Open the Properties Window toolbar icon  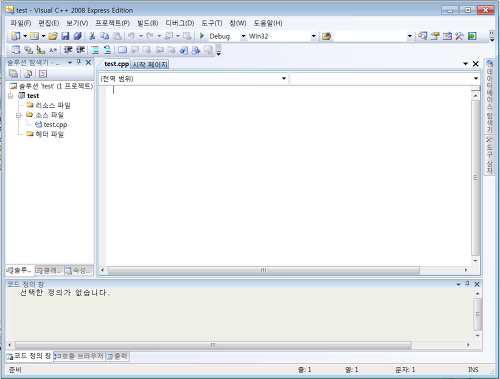[435, 36]
